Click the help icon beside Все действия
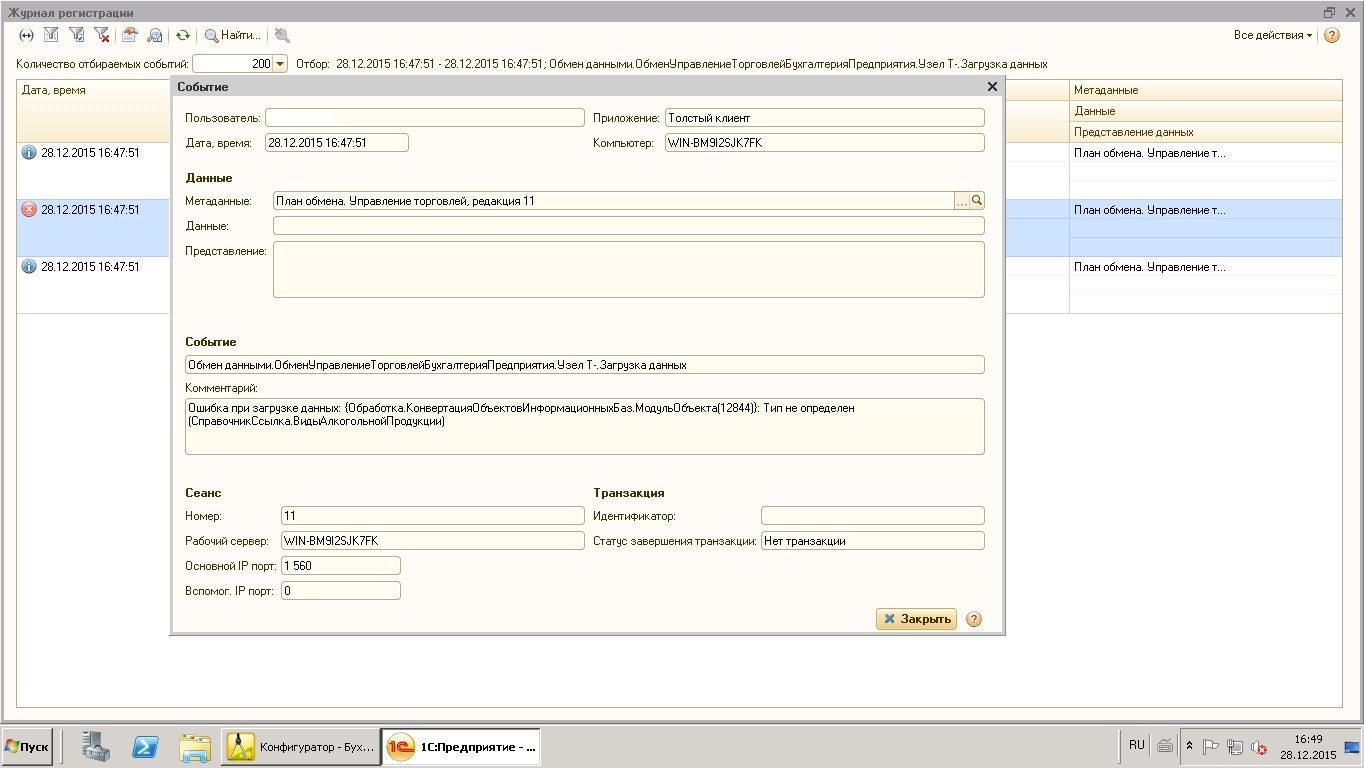This screenshot has width=1364, height=768. pyautogui.click(x=1331, y=35)
